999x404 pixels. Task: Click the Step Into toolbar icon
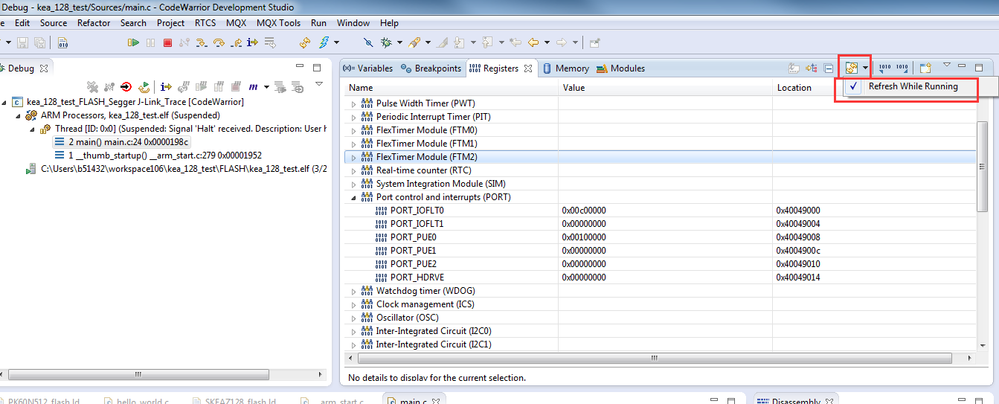pyautogui.click(x=202, y=43)
